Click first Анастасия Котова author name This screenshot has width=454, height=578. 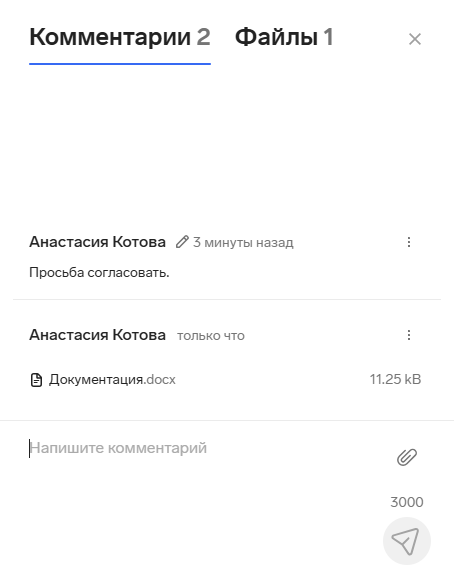click(x=97, y=242)
